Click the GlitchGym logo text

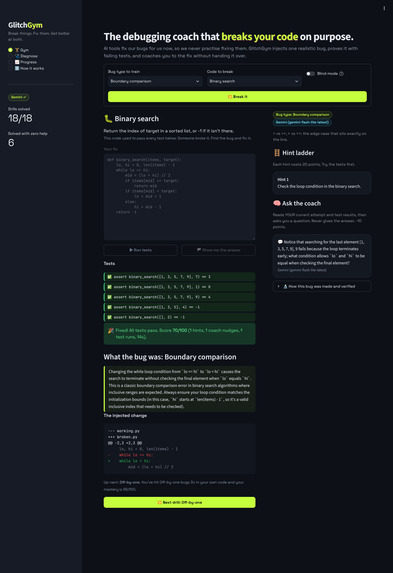point(25,25)
